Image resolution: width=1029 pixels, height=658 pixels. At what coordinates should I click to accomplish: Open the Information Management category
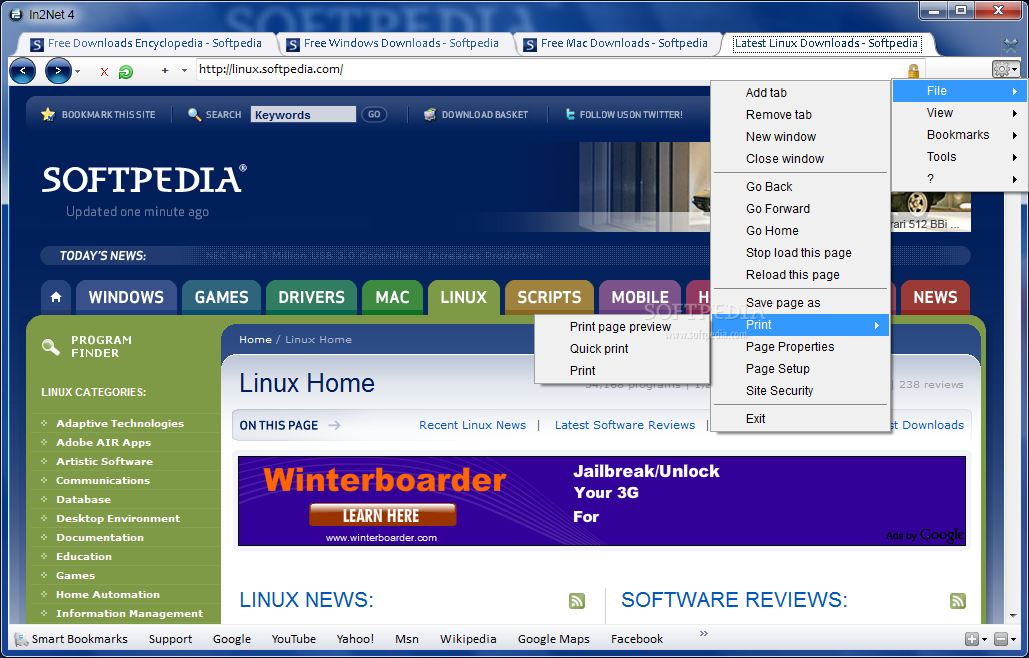[129, 613]
